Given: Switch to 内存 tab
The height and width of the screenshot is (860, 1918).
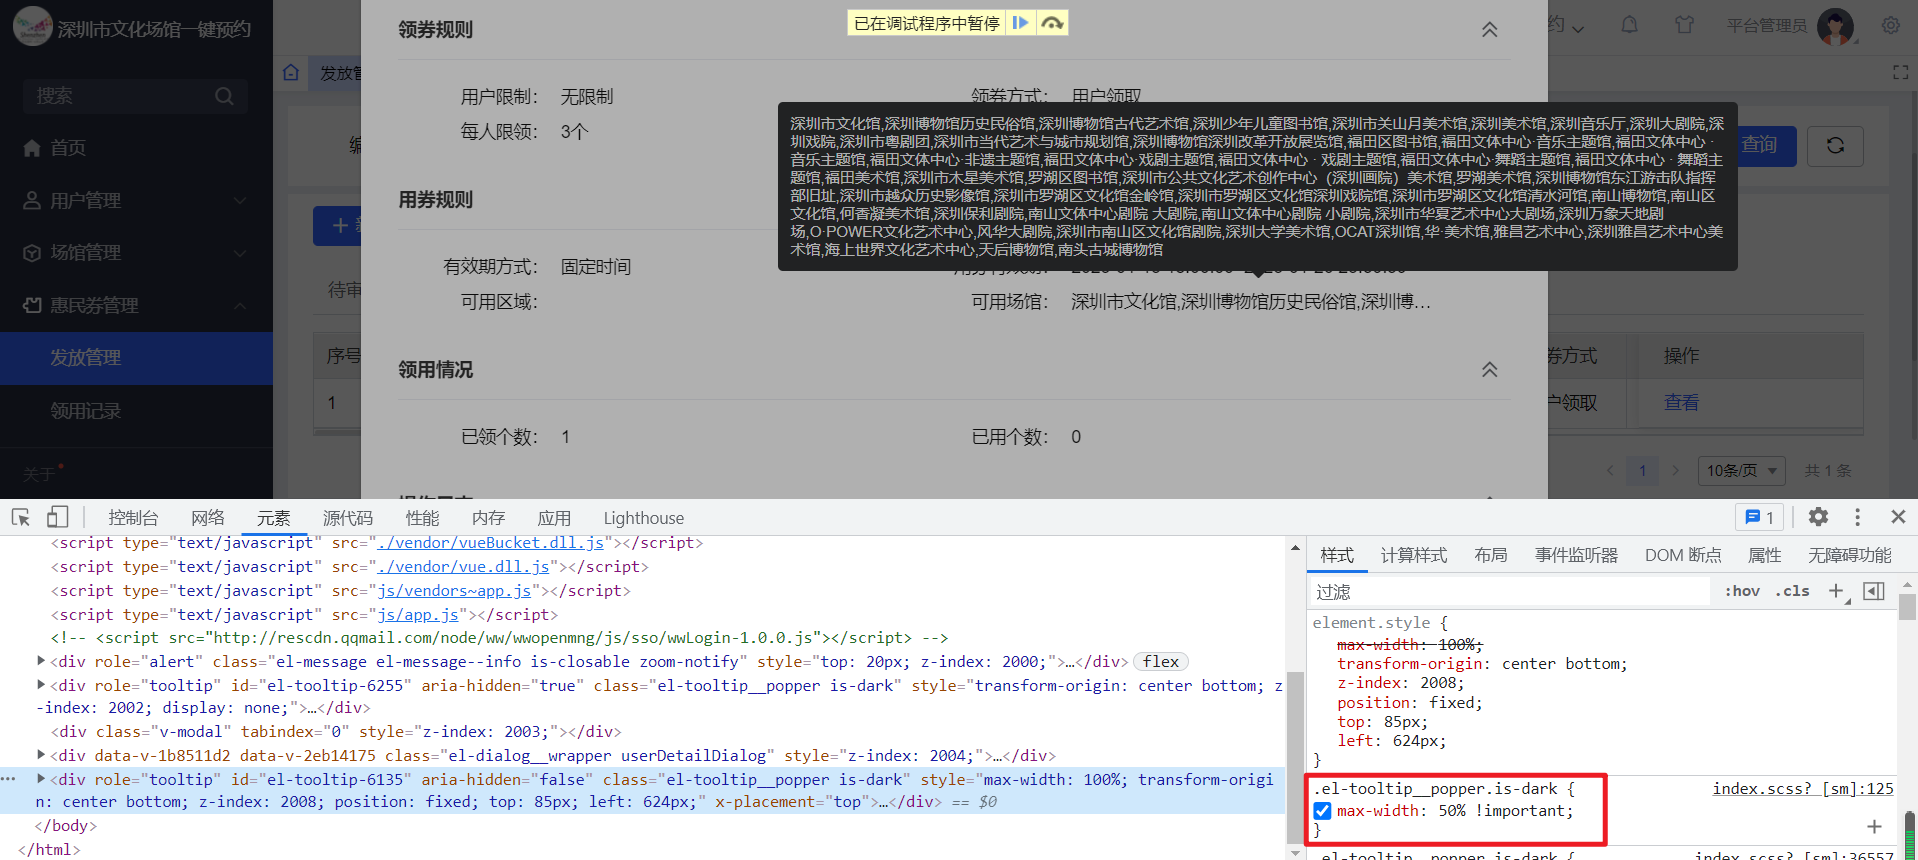Looking at the screenshot, I should click(x=488, y=518).
